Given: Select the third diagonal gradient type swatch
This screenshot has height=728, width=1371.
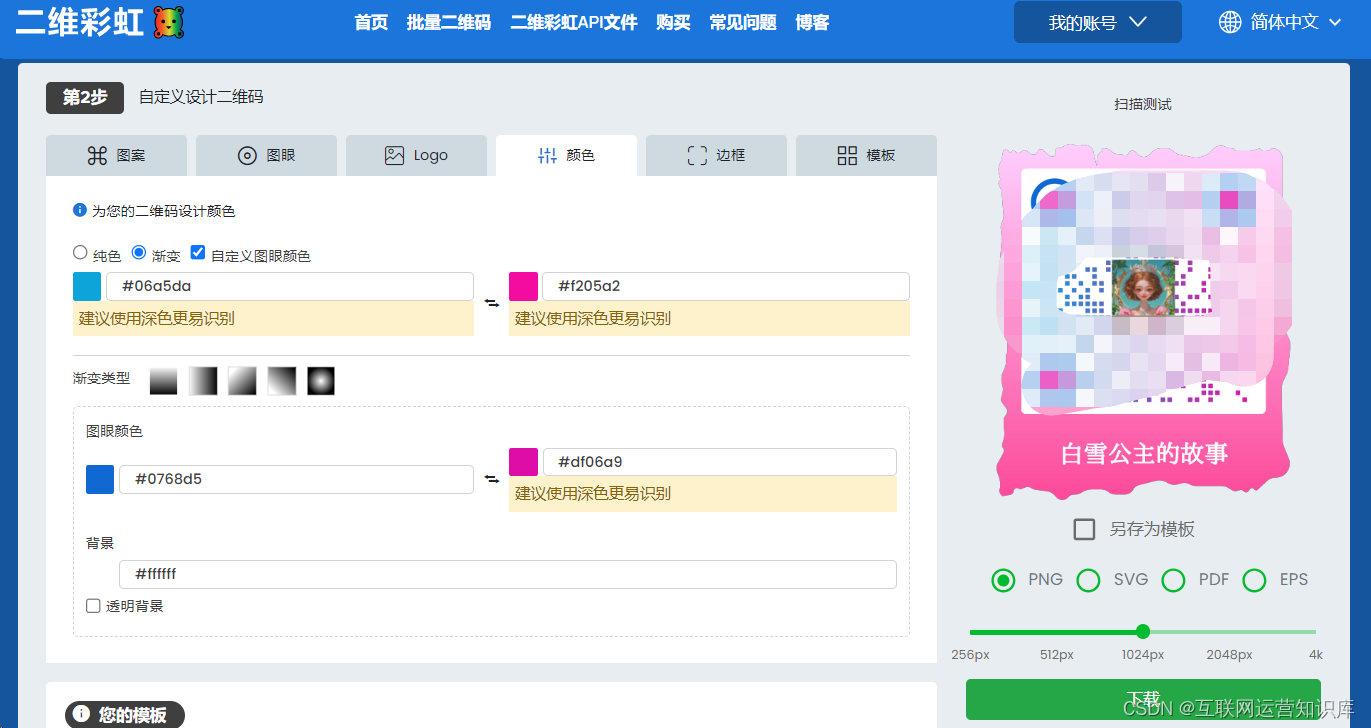Looking at the screenshot, I should click(x=242, y=381).
